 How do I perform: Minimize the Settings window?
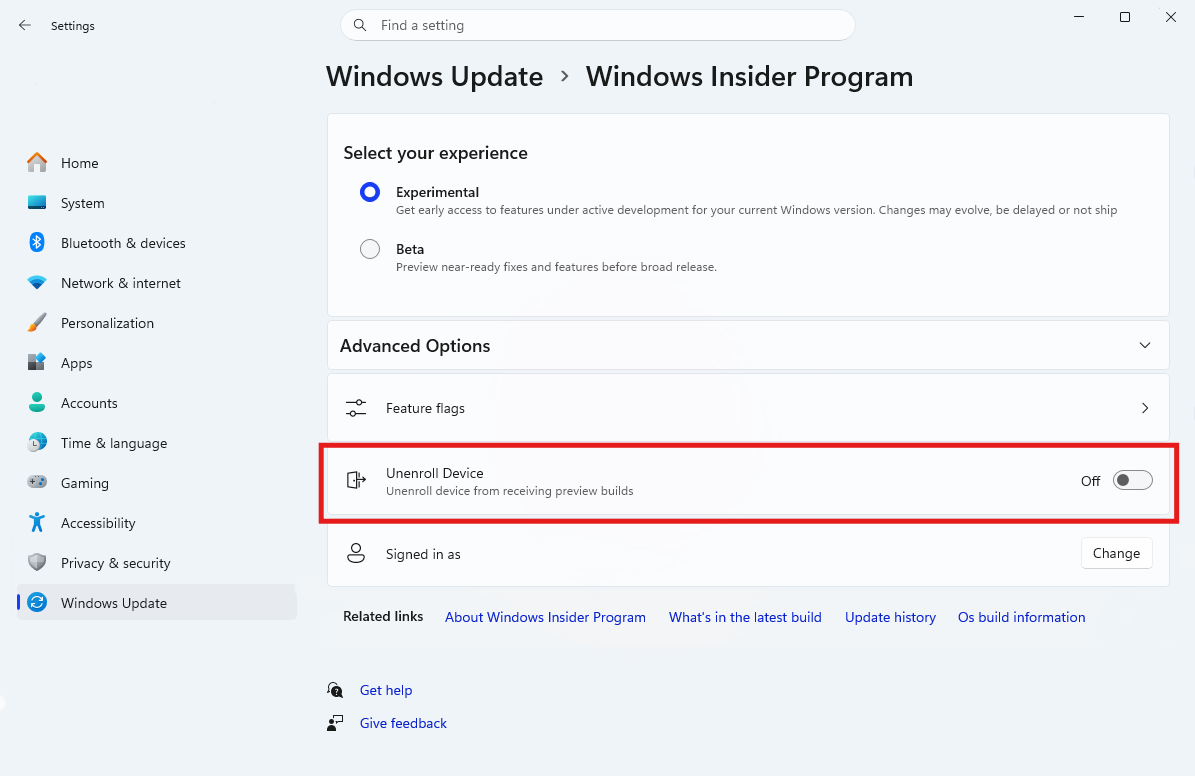point(1079,17)
